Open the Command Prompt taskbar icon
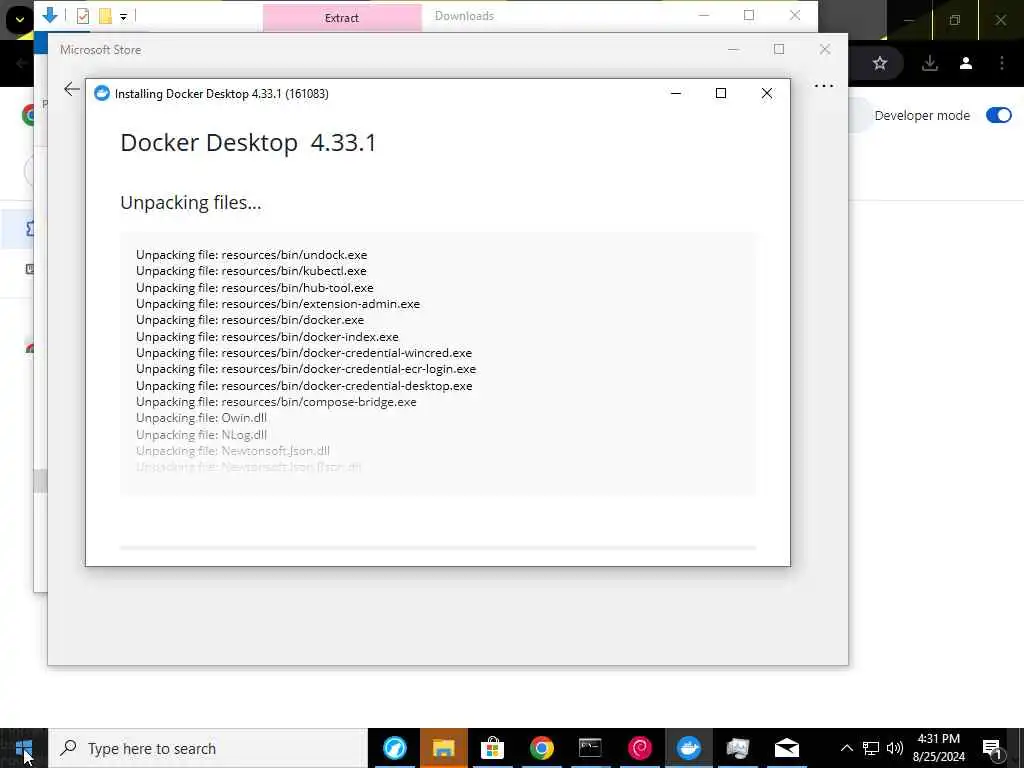This screenshot has width=1024, height=768. click(x=590, y=748)
